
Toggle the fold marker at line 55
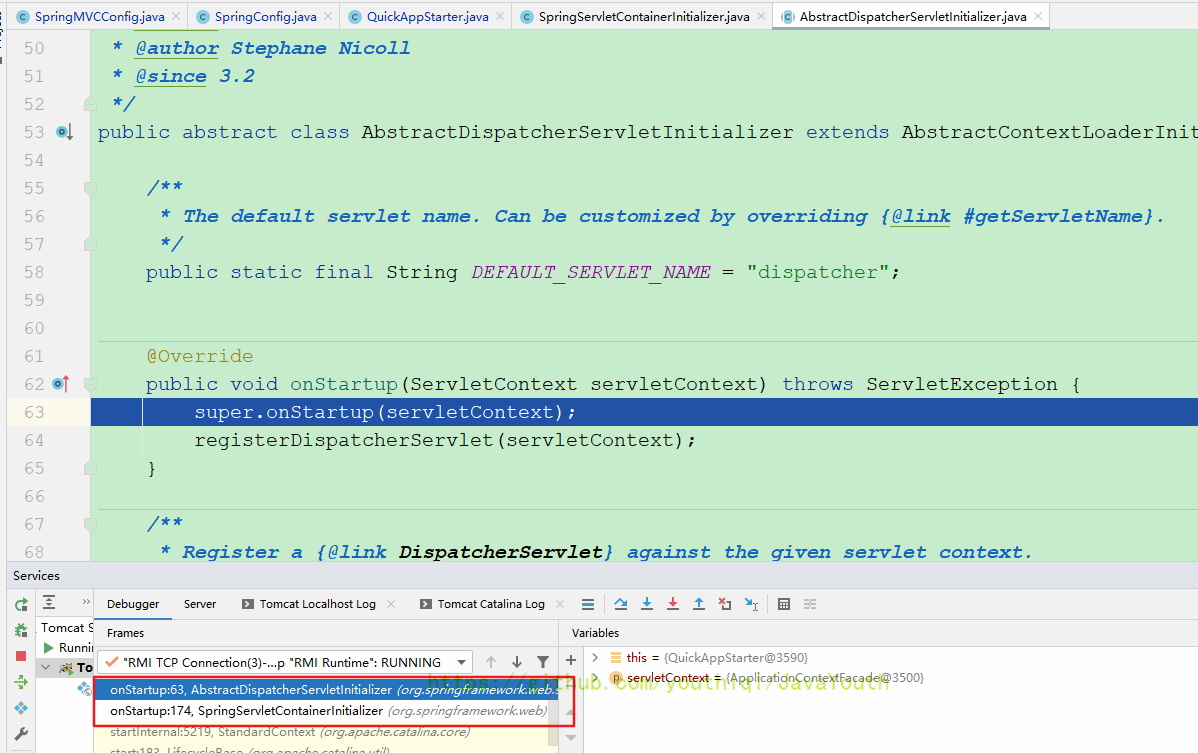[x=91, y=188]
